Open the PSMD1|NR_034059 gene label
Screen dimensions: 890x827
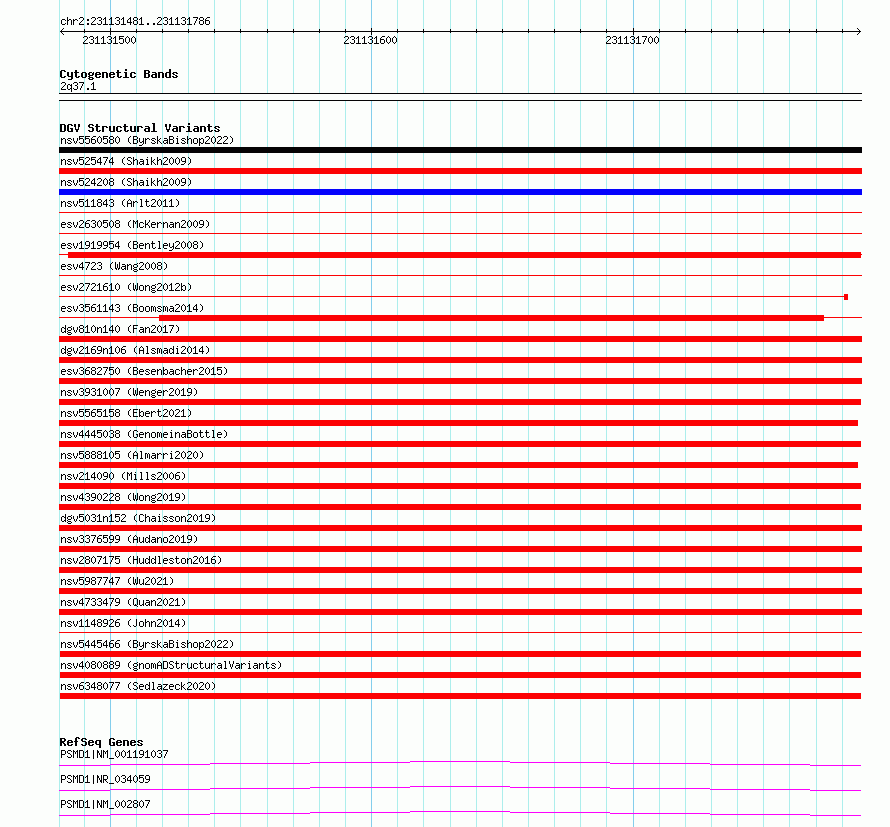105,779
